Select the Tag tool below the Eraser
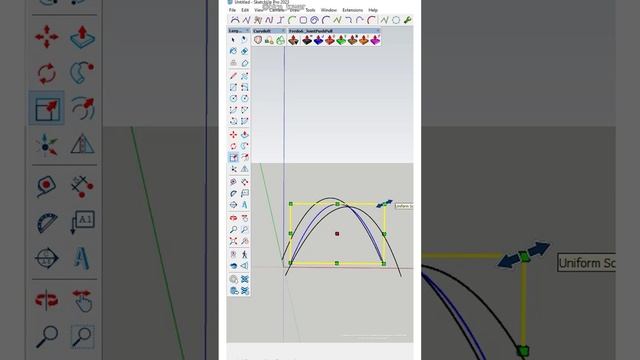This screenshot has height=360, width=640. (x=244, y=63)
